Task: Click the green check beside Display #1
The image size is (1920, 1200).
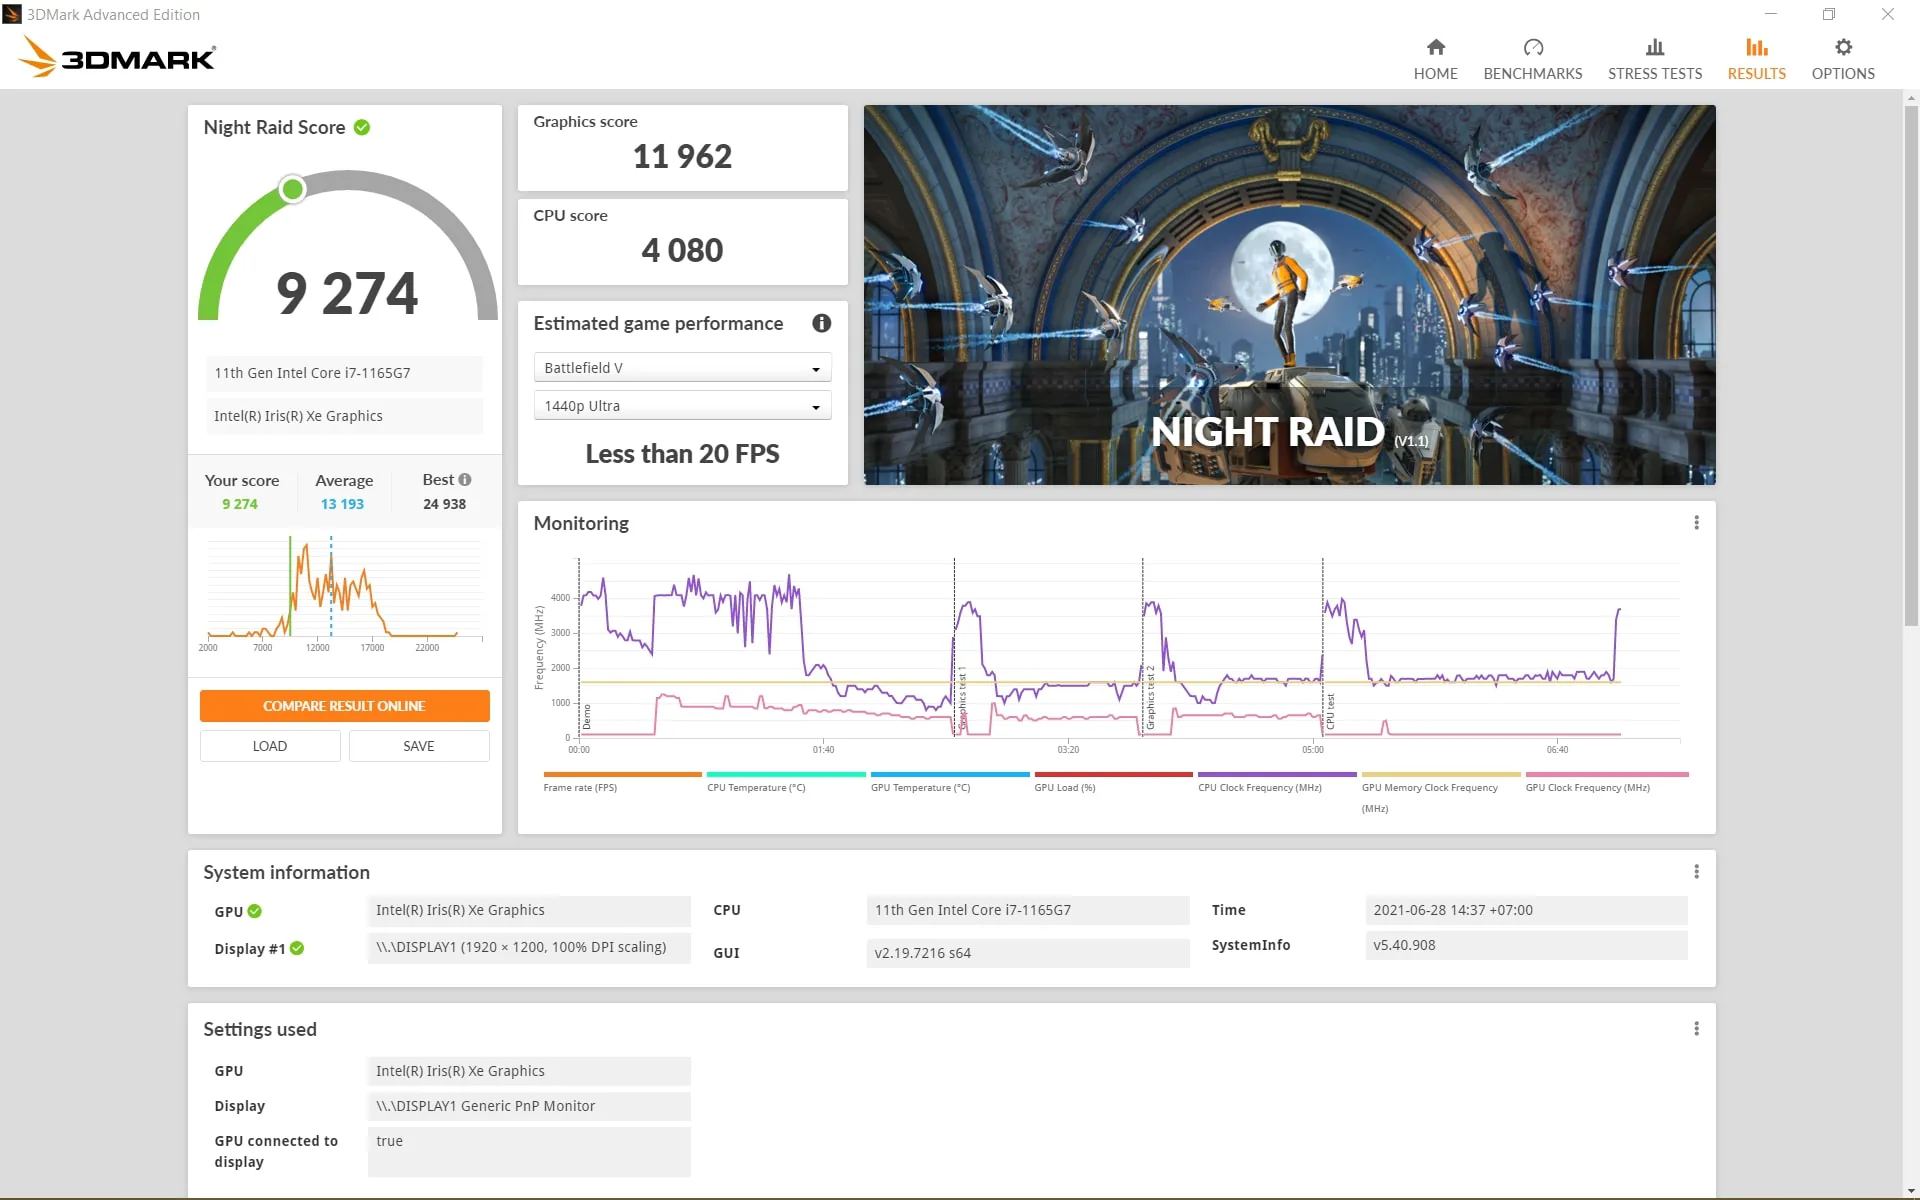Action: click(x=297, y=948)
